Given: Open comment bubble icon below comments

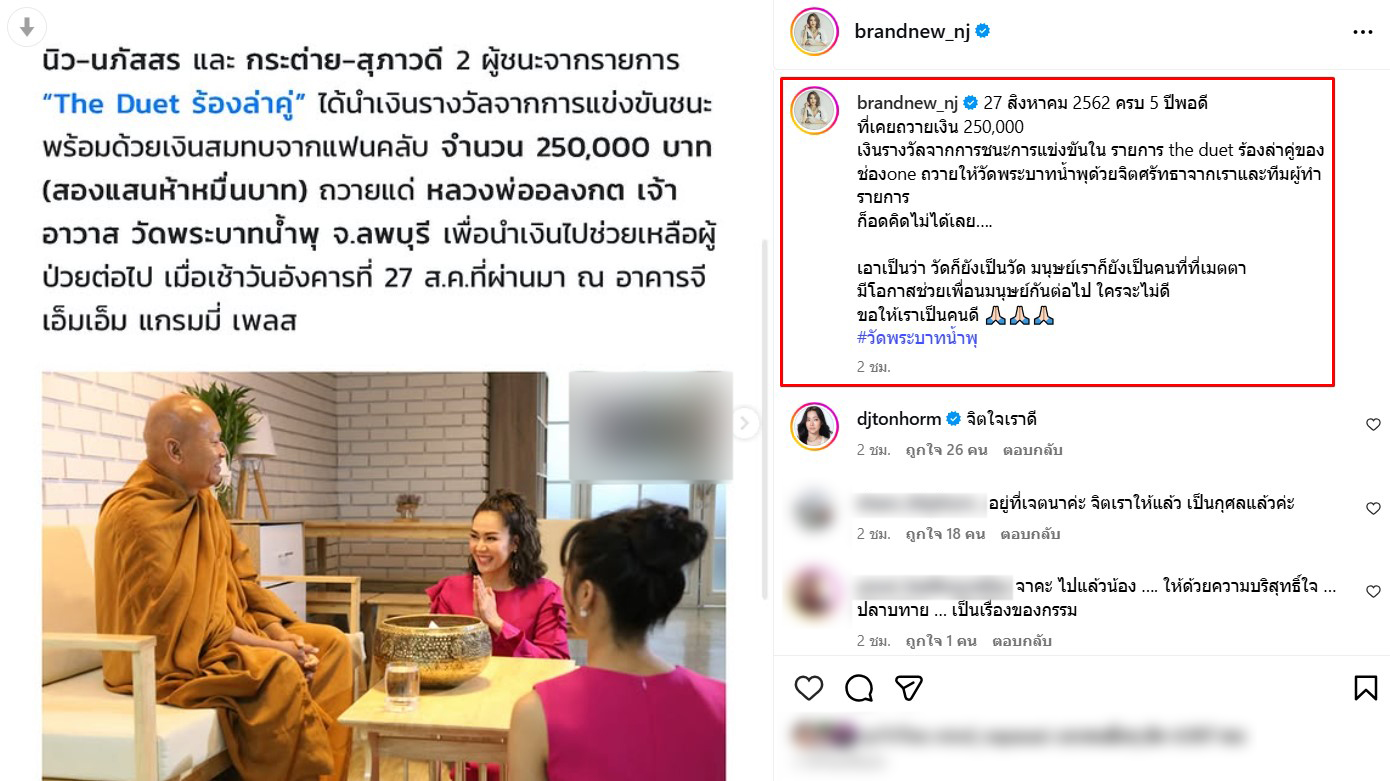Looking at the screenshot, I should (x=859, y=688).
